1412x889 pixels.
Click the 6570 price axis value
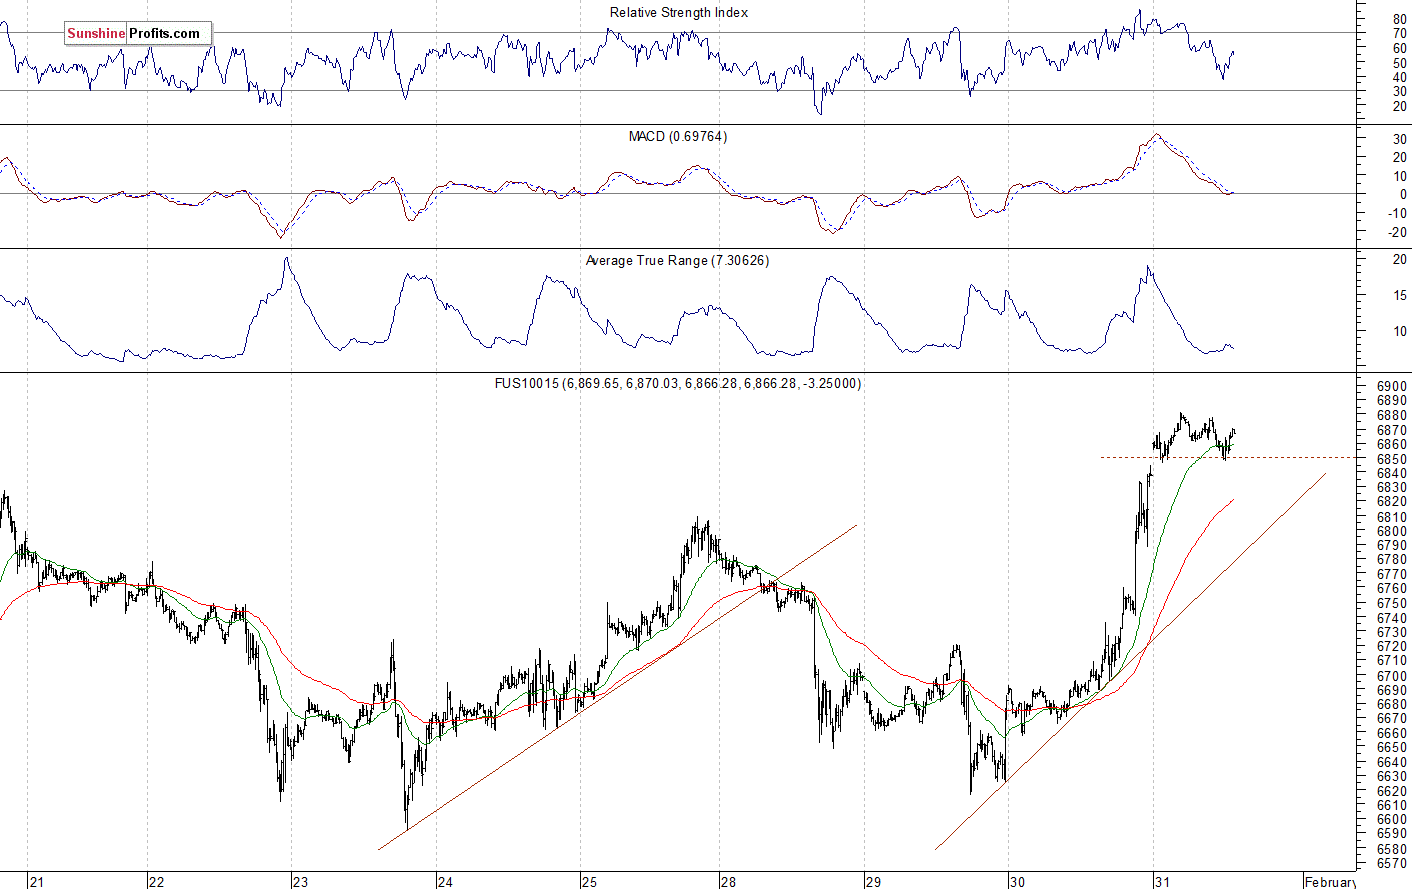tap(1392, 863)
